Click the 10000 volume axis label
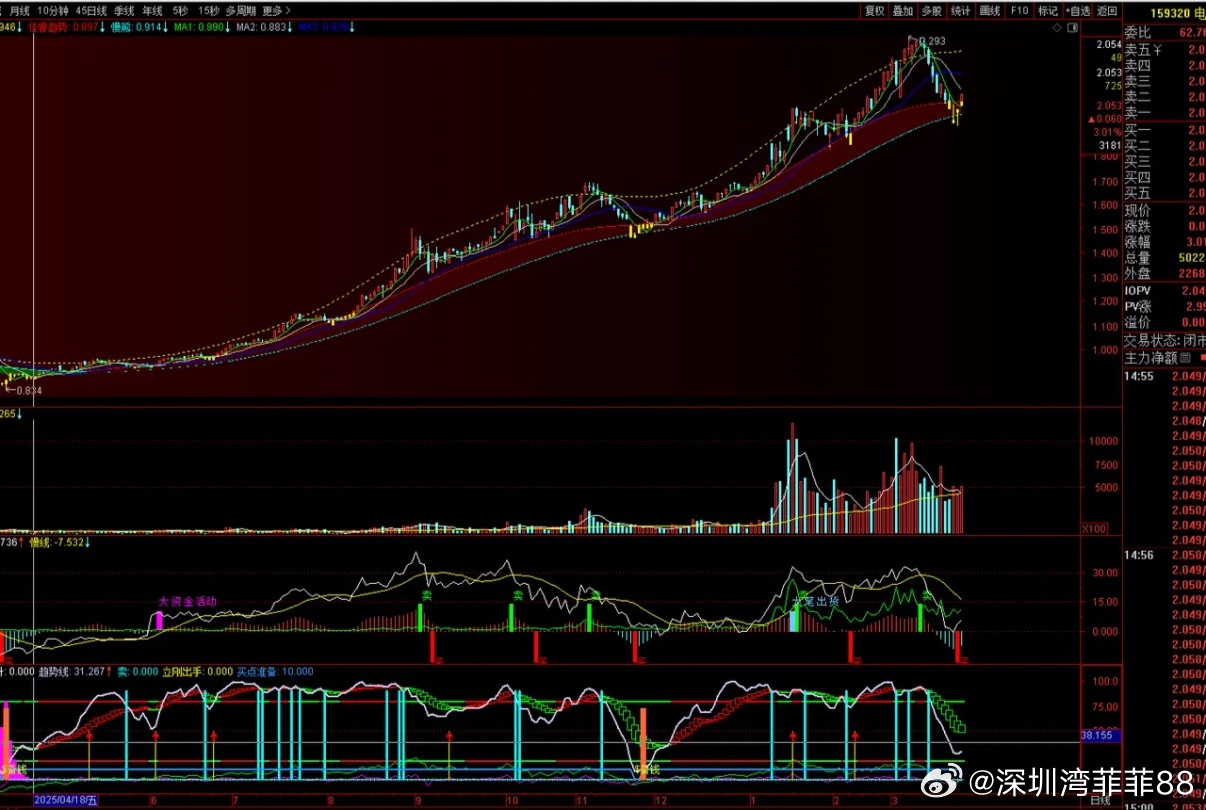 pos(1102,440)
